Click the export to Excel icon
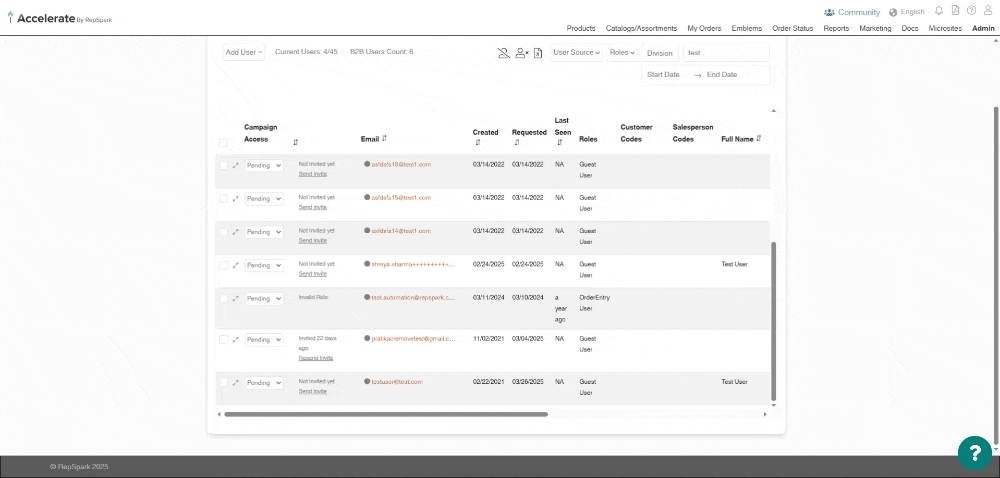Image resolution: width=1000 pixels, height=478 pixels. 538,53
